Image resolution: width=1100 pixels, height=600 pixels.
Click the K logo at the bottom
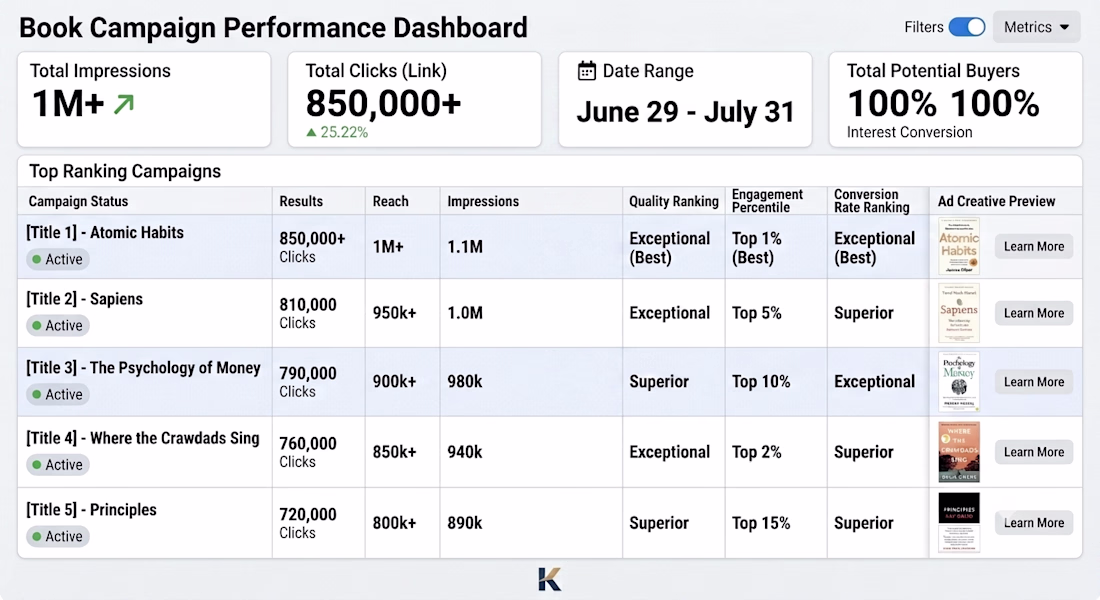click(x=550, y=579)
